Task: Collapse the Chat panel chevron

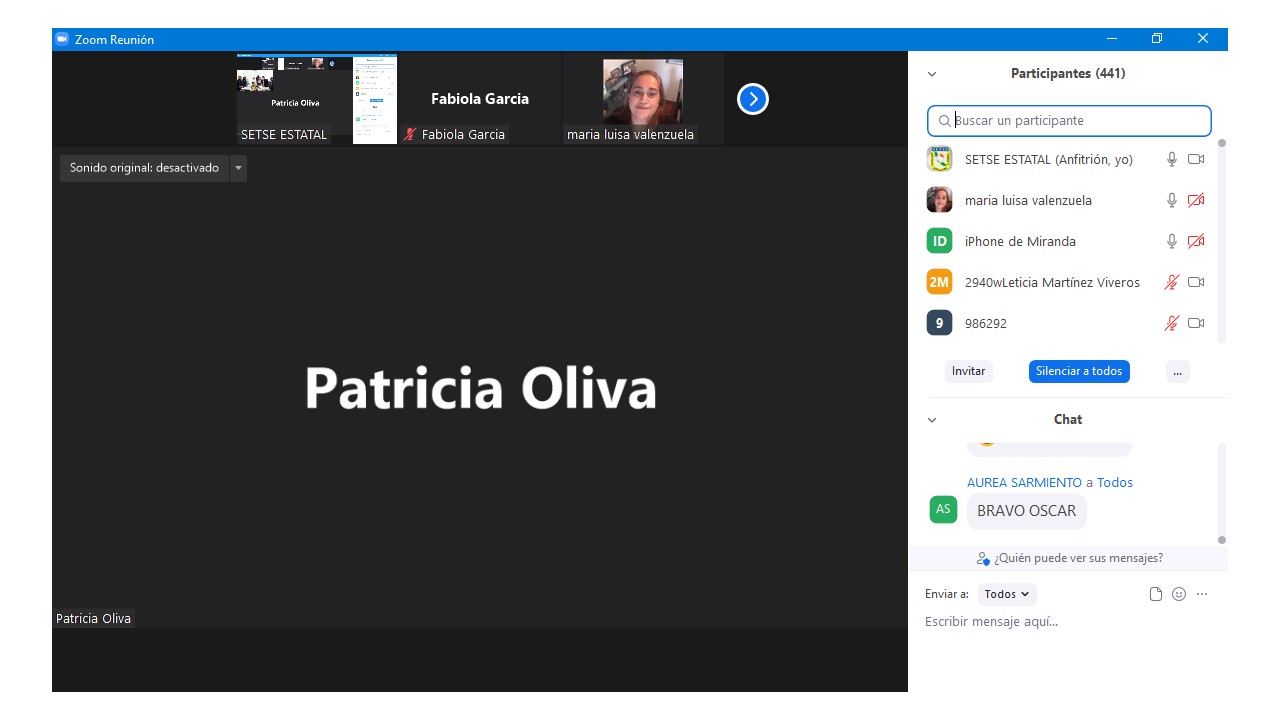Action: click(932, 420)
